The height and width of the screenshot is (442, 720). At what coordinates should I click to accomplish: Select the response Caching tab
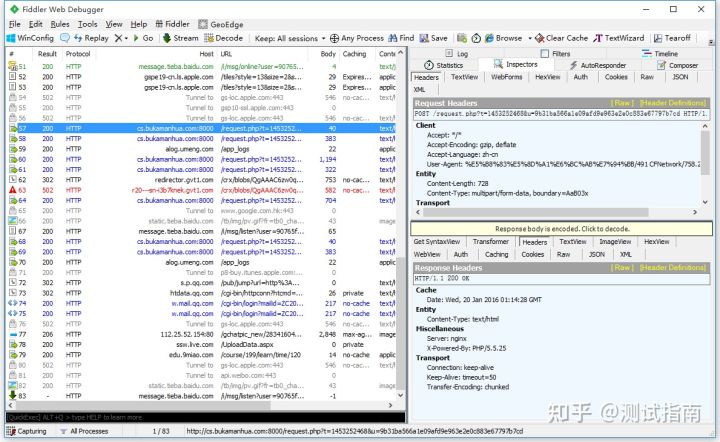point(496,254)
